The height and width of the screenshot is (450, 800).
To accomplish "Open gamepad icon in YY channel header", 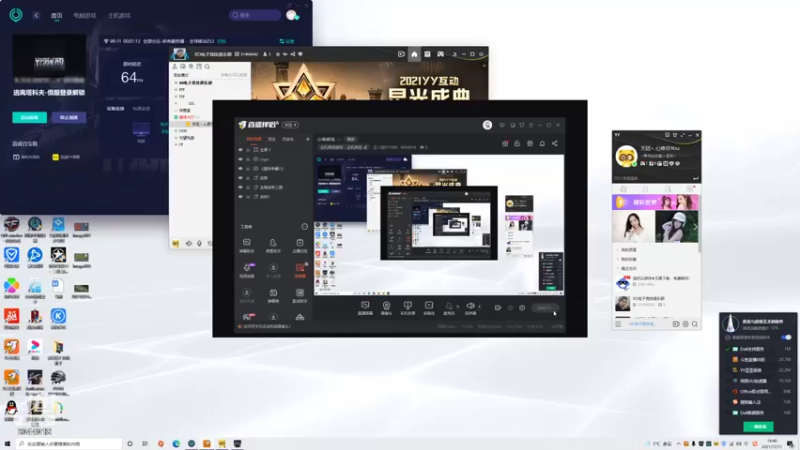I will [440, 54].
